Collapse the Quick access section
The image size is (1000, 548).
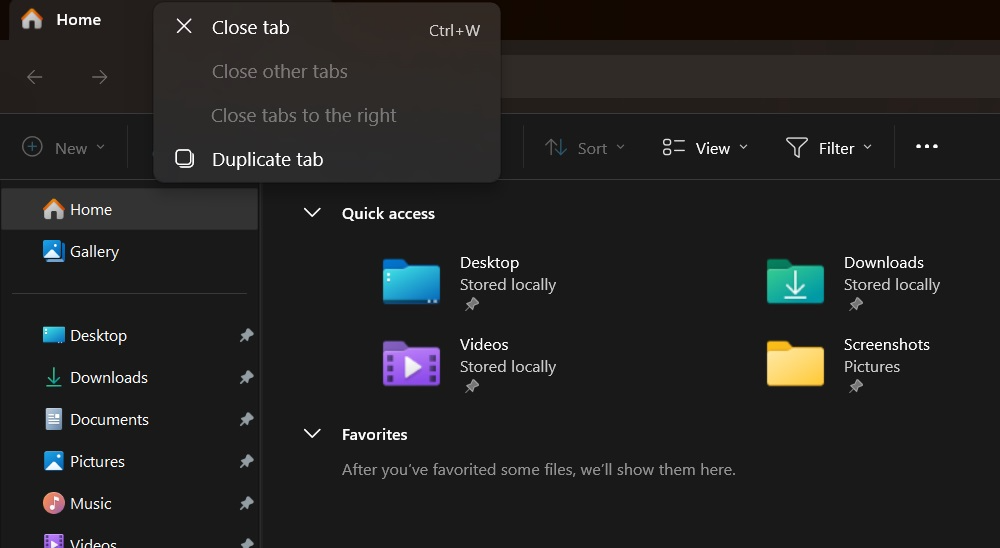pos(312,213)
